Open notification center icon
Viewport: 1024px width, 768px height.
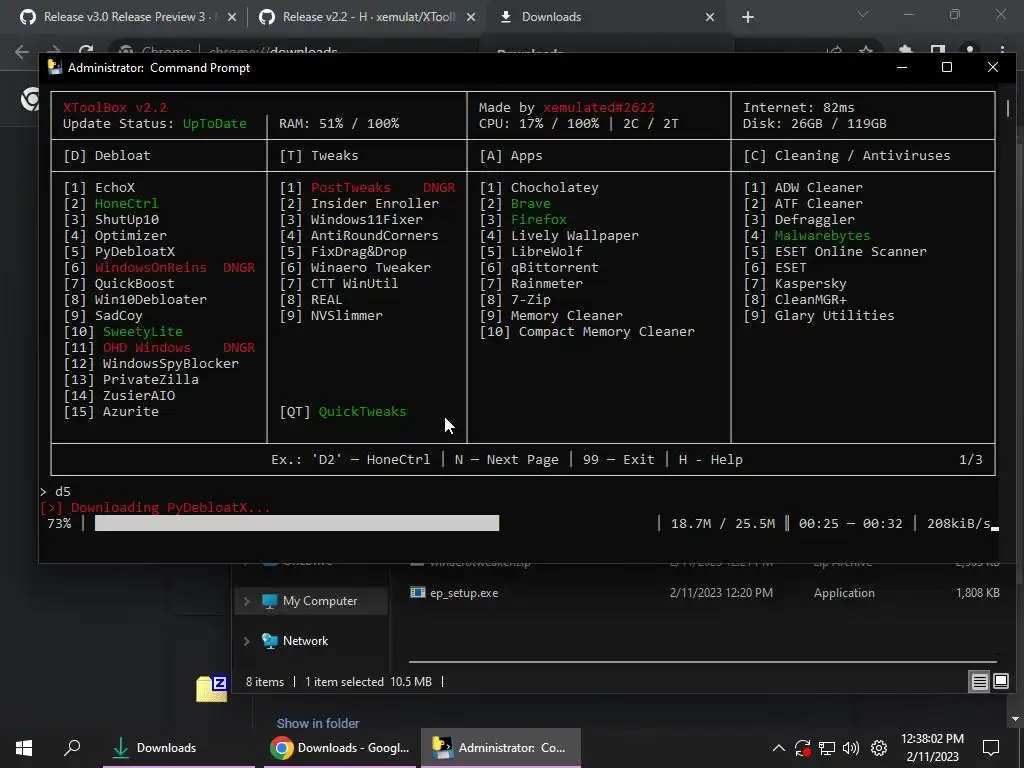click(x=991, y=748)
